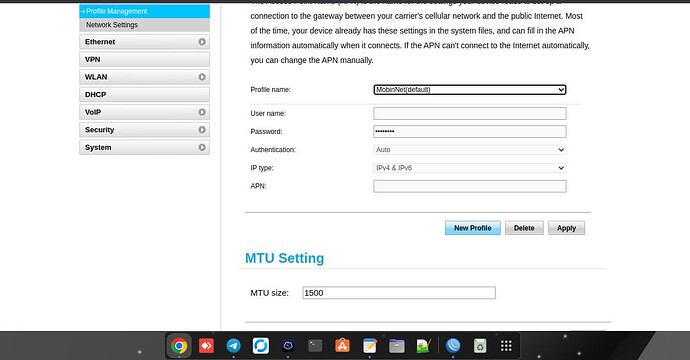This screenshot has height=360, width=690.
Task: Click the New Profile button
Action: coord(473,228)
